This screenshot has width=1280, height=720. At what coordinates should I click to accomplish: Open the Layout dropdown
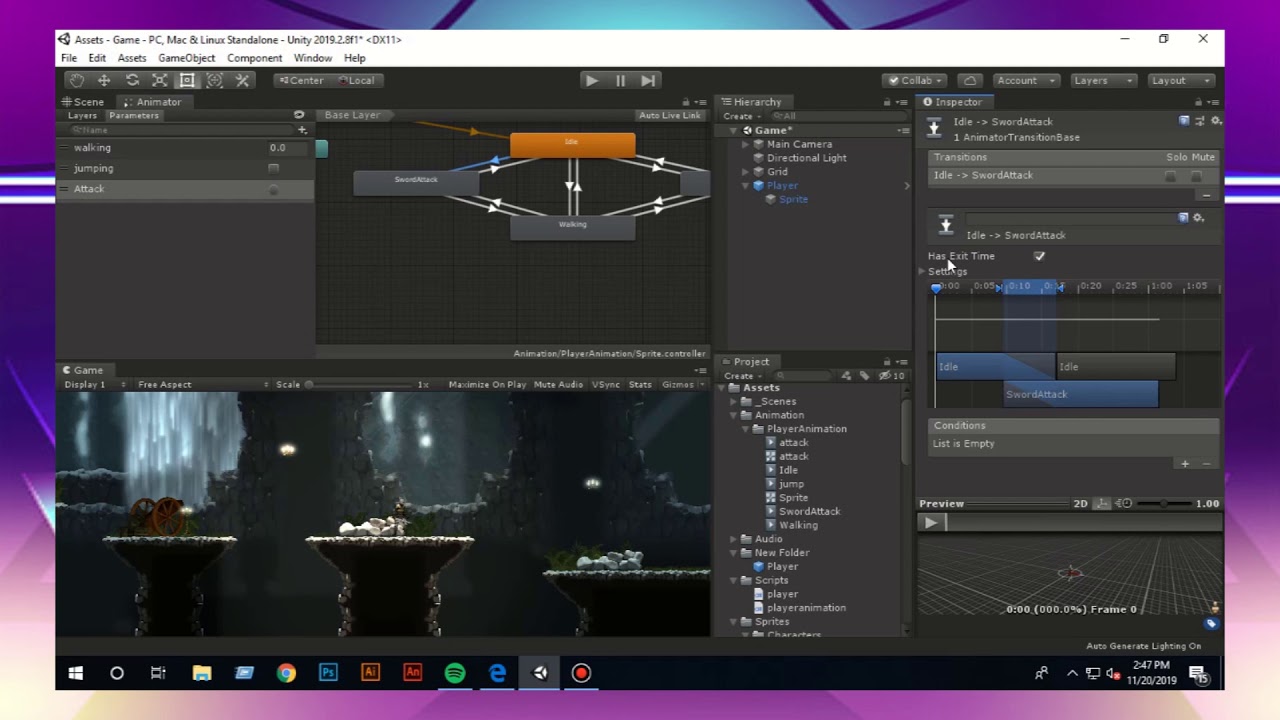pos(1180,80)
